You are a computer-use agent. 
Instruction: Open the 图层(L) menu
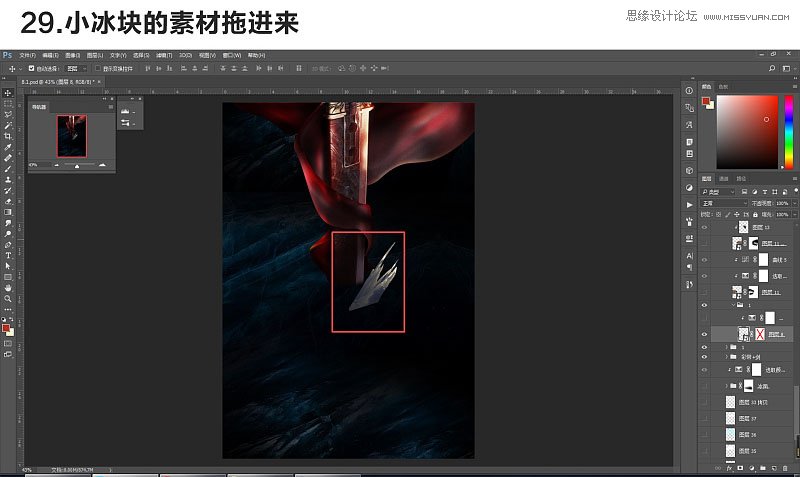95,55
